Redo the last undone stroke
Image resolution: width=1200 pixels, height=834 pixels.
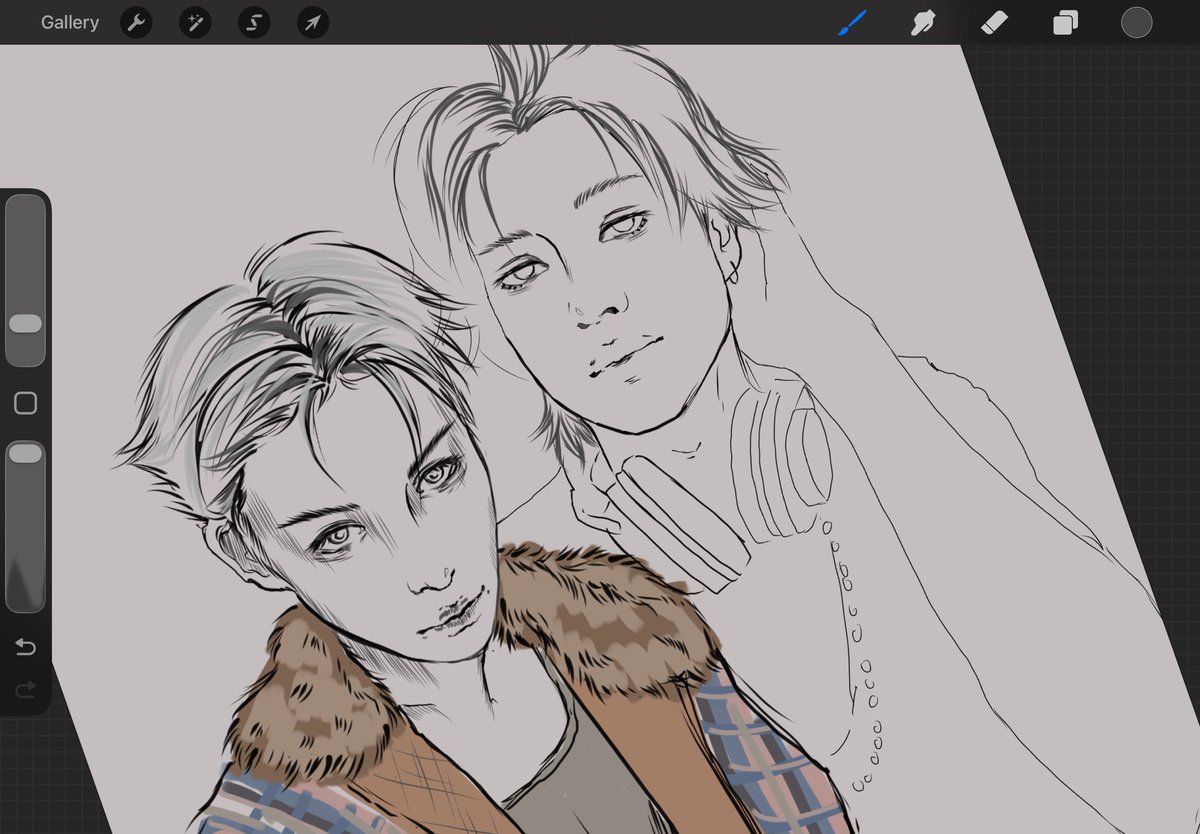coord(25,689)
